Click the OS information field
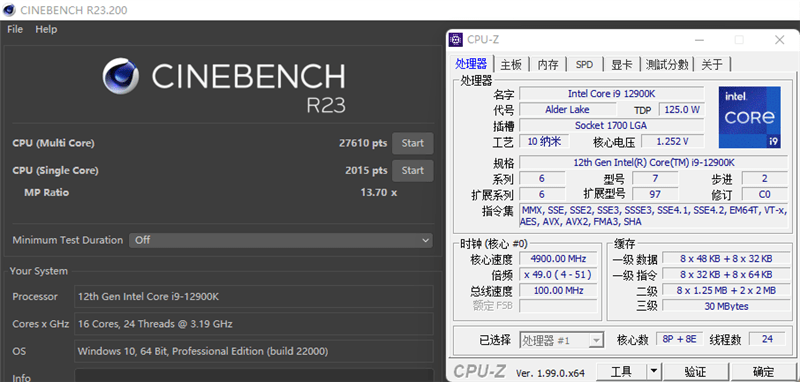Image resolution: width=800 pixels, height=382 pixels. coord(254,351)
